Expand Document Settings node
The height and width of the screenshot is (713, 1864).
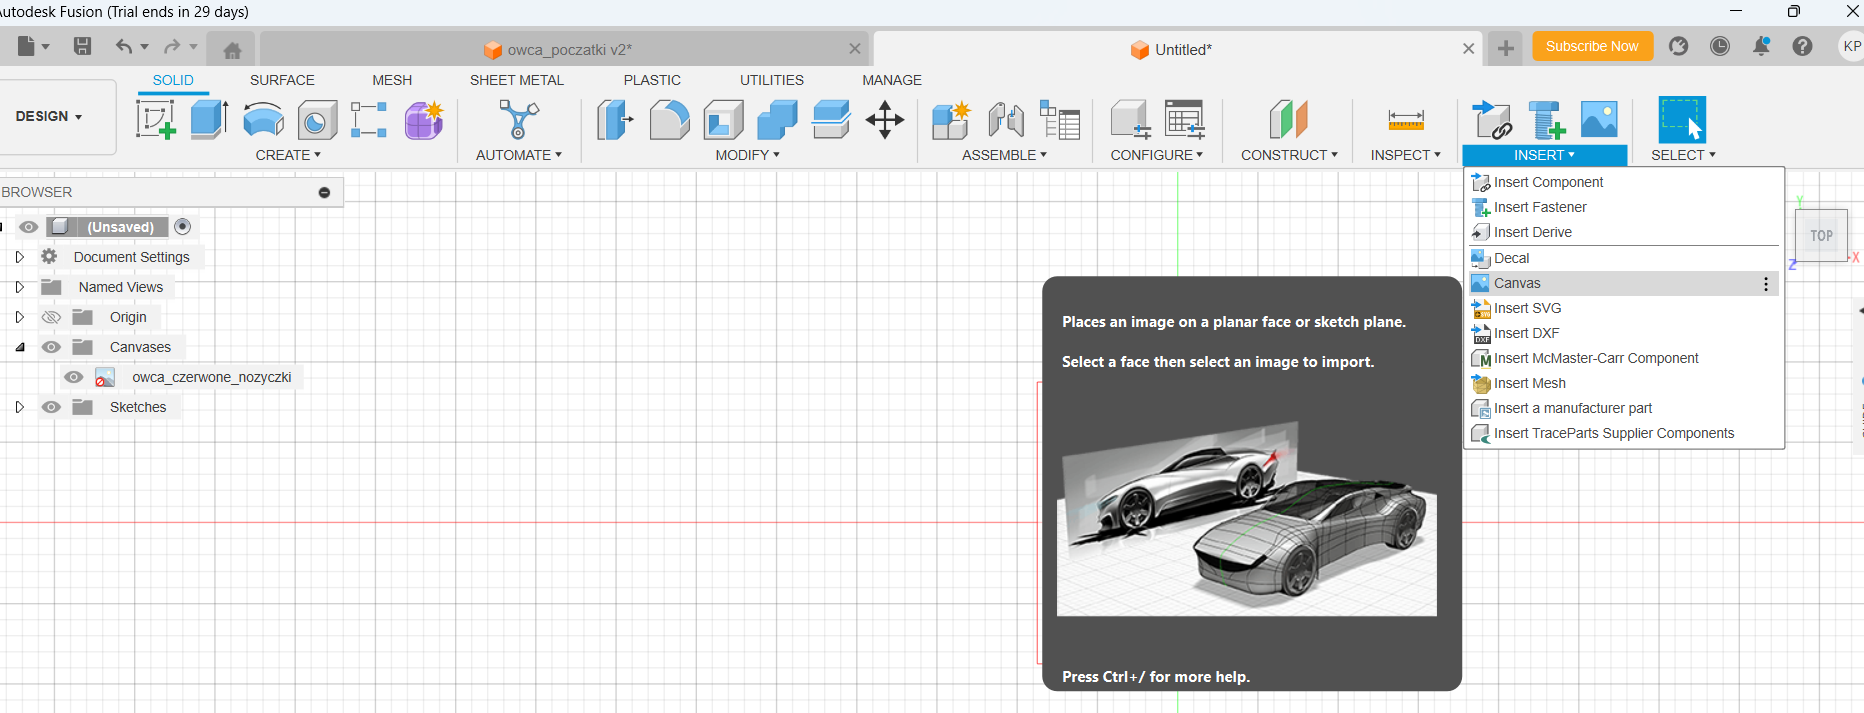pyautogui.click(x=19, y=257)
